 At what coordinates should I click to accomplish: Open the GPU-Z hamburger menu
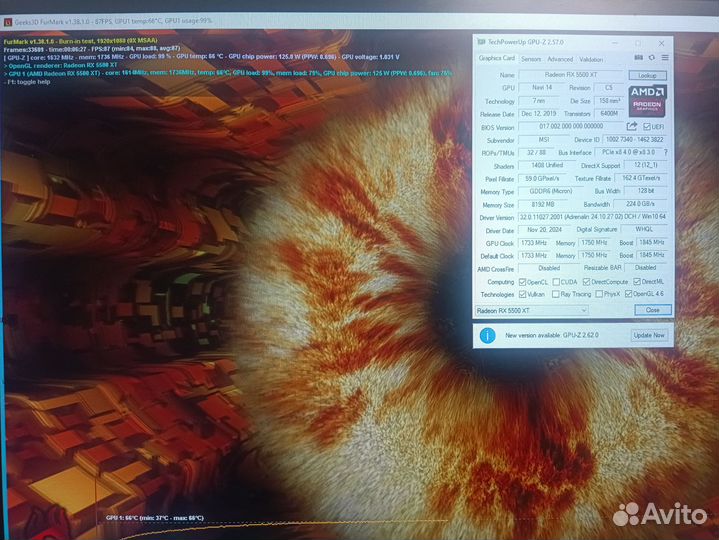pyautogui.click(x=665, y=58)
